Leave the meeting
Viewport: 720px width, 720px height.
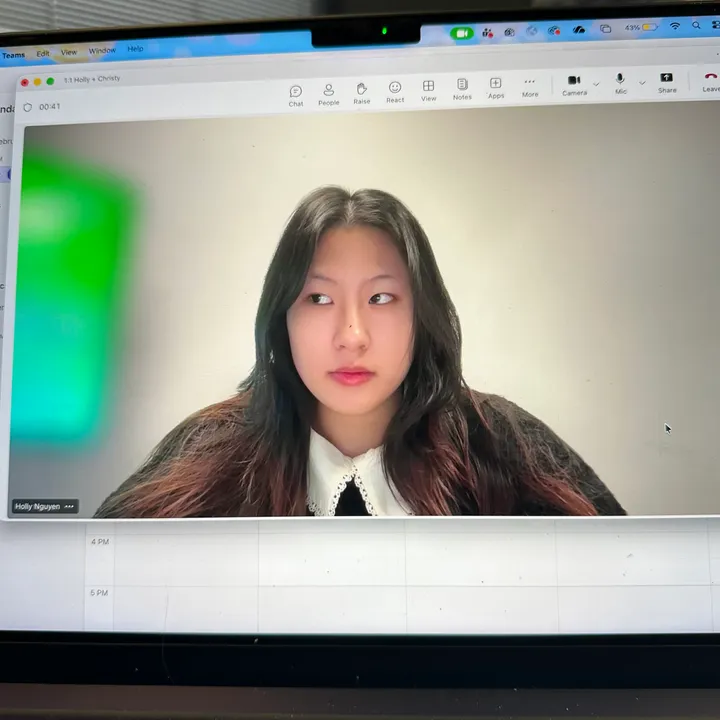pos(710,80)
